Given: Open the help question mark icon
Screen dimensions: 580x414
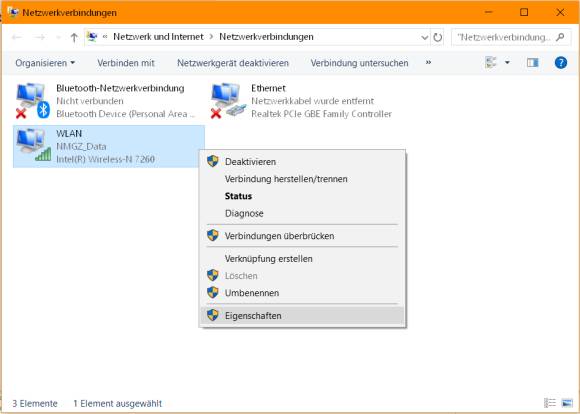Looking at the screenshot, I should point(561,63).
